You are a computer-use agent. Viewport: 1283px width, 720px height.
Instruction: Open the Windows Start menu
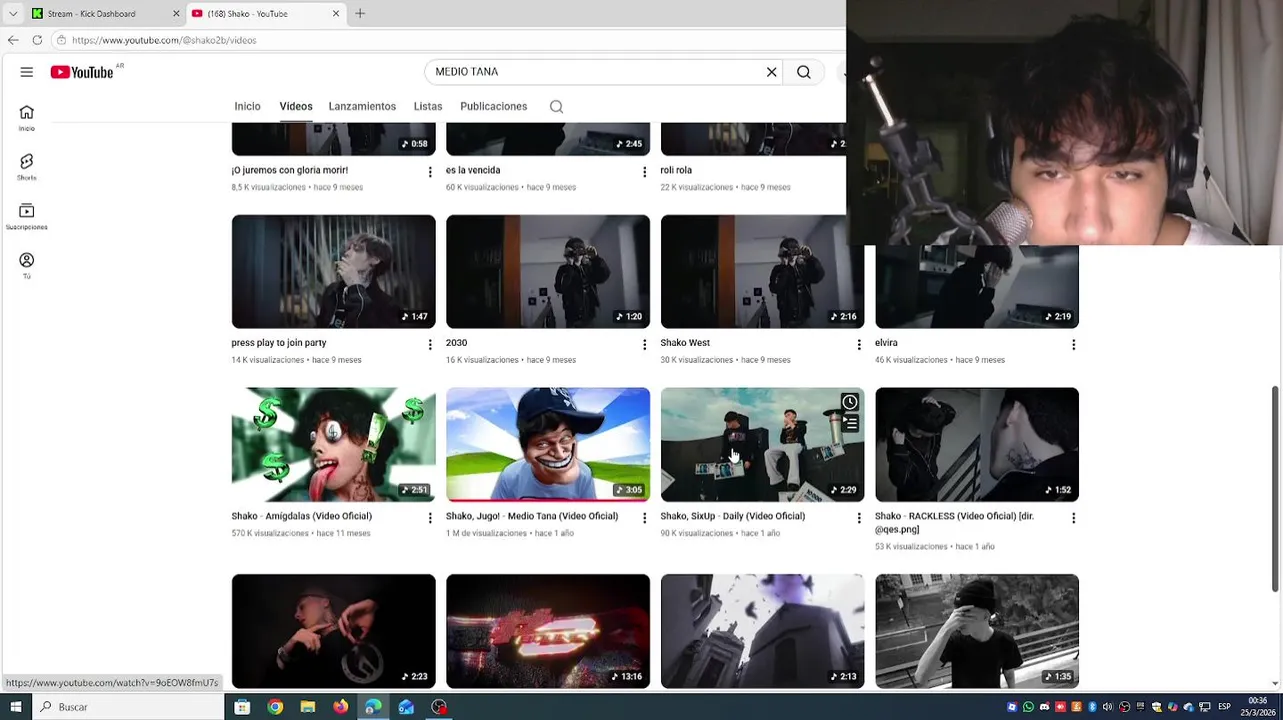(x=15, y=707)
